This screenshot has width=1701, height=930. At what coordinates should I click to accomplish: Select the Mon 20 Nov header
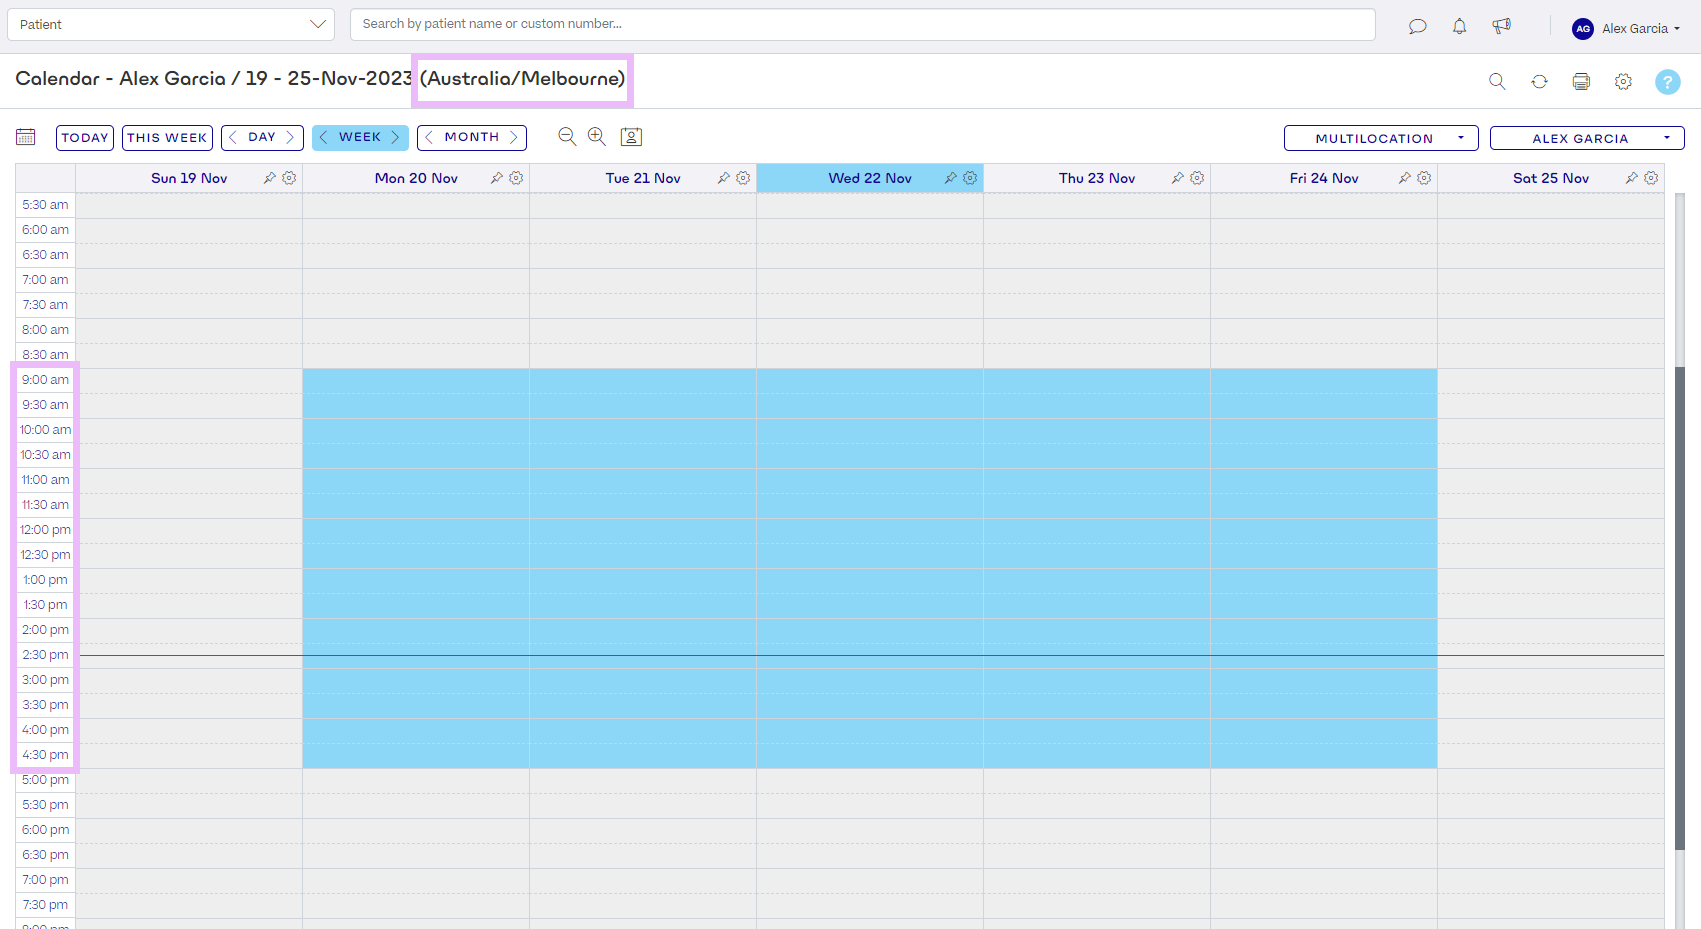click(416, 178)
